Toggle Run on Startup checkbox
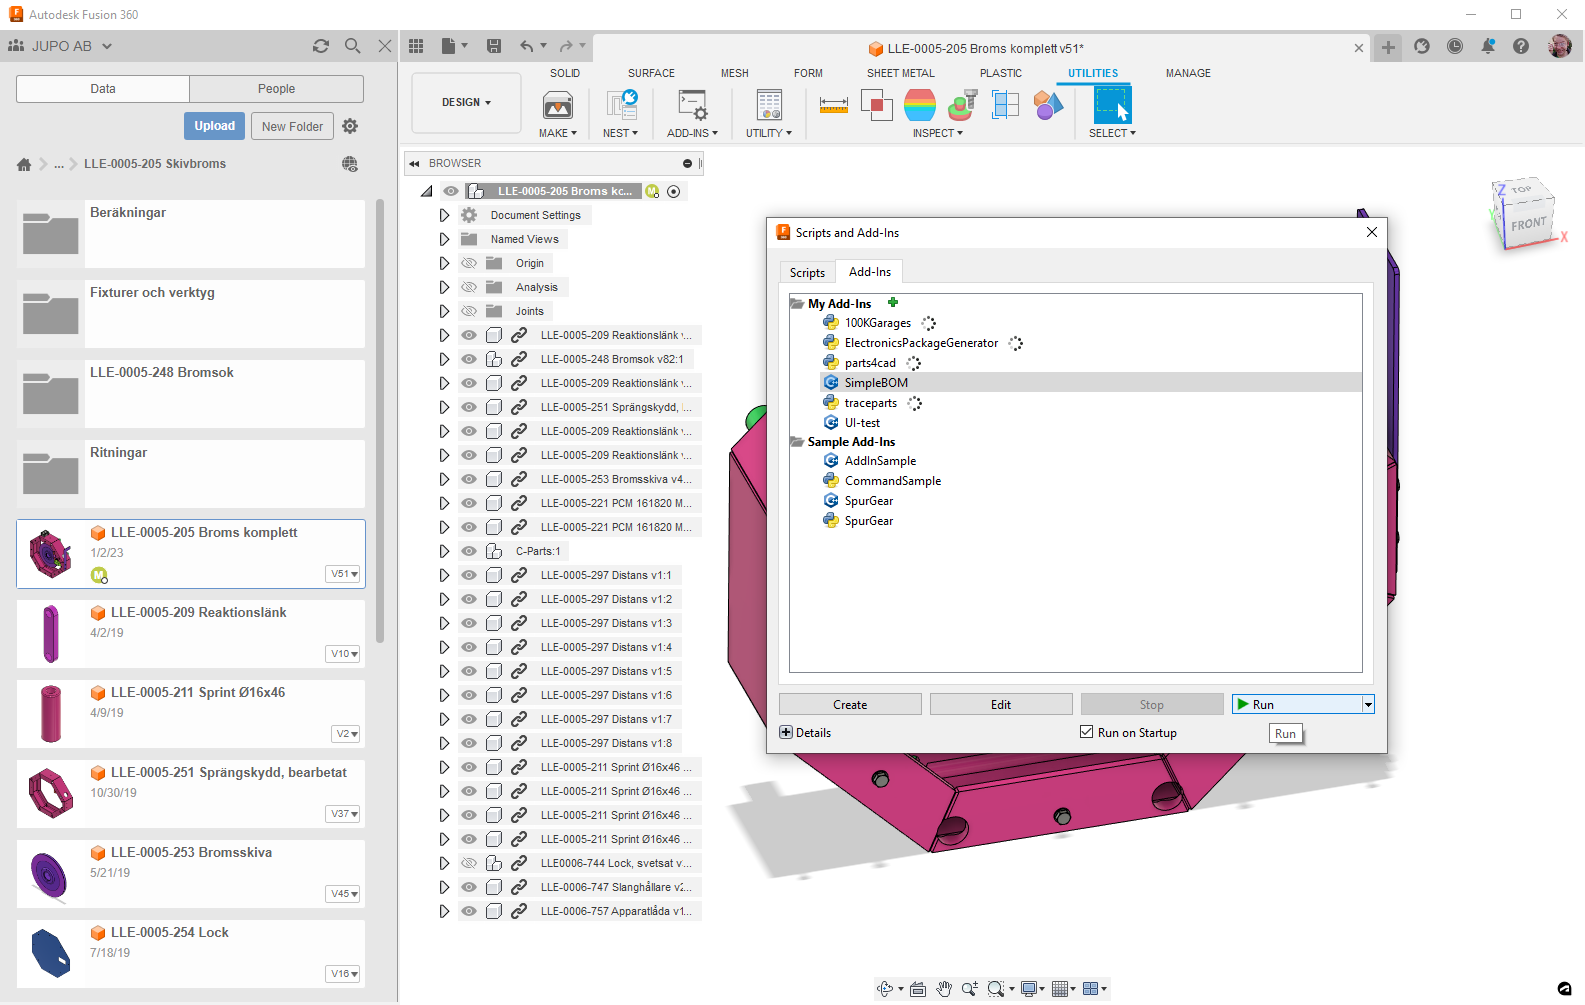The image size is (1585, 1005). (x=1086, y=732)
